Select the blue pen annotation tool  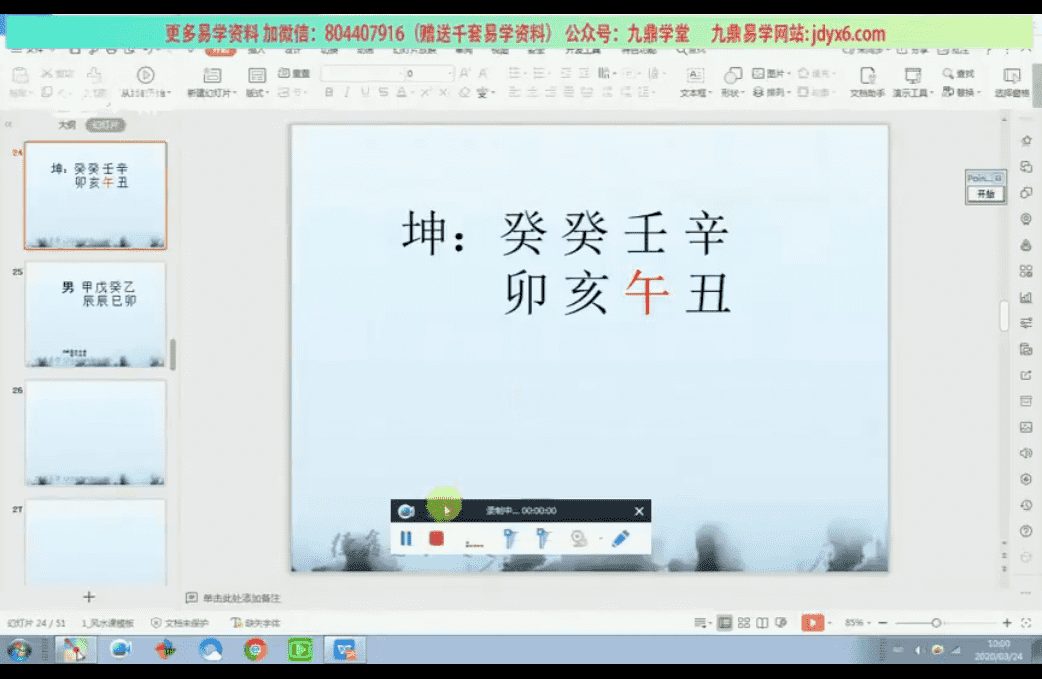click(x=620, y=539)
